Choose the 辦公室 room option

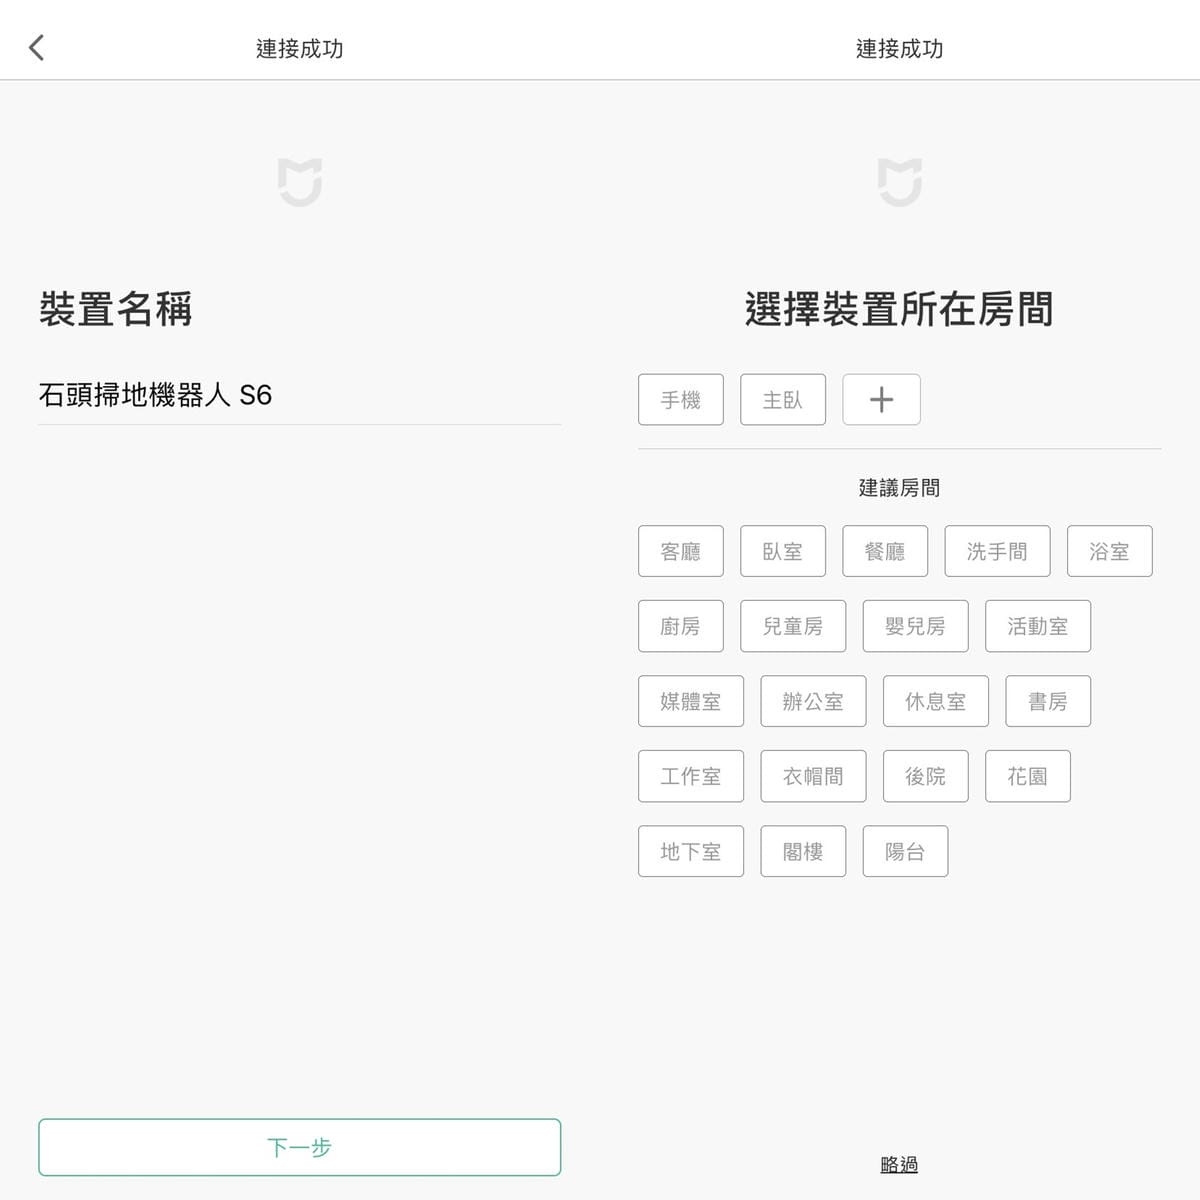tap(812, 701)
